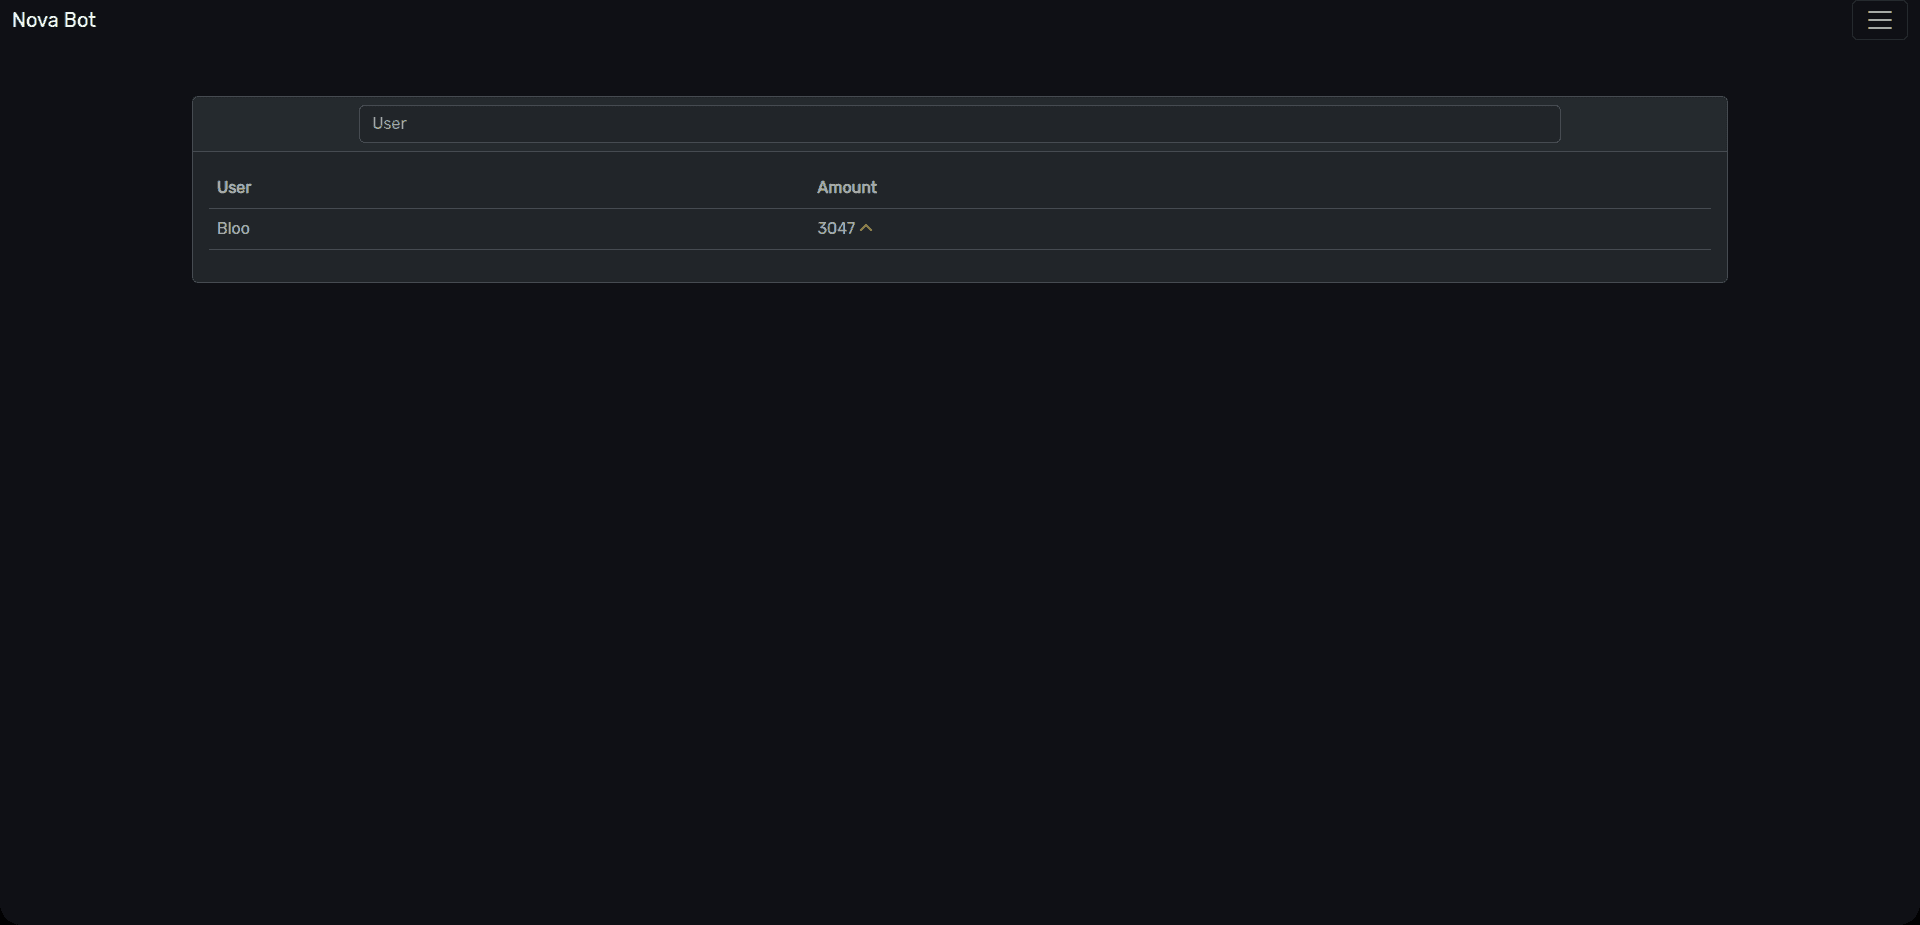1920x925 pixels.
Task: Click the User column header
Action: (x=234, y=188)
